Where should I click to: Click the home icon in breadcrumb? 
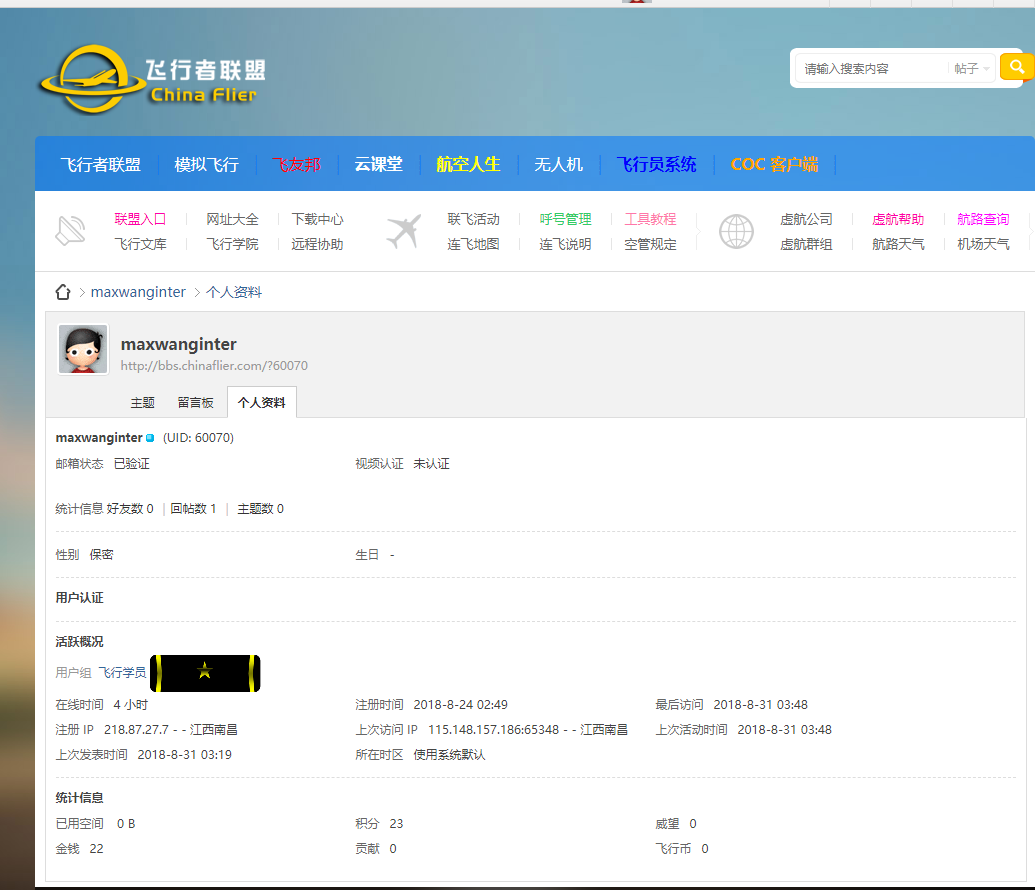pyautogui.click(x=63, y=292)
